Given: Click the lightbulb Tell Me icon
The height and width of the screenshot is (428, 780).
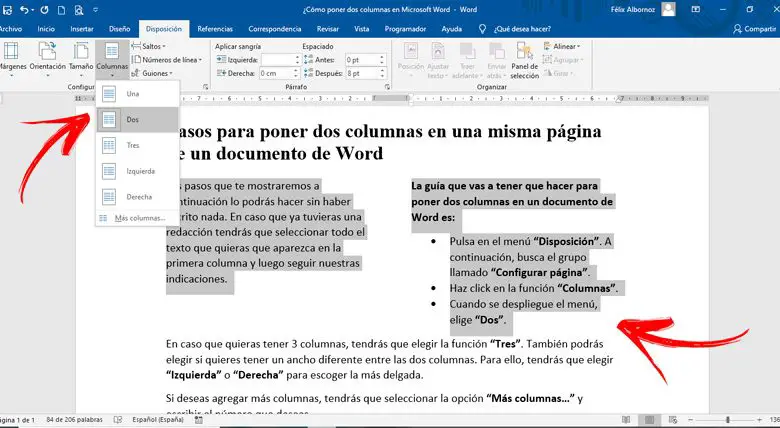Looking at the screenshot, I should pyautogui.click(x=482, y=29).
